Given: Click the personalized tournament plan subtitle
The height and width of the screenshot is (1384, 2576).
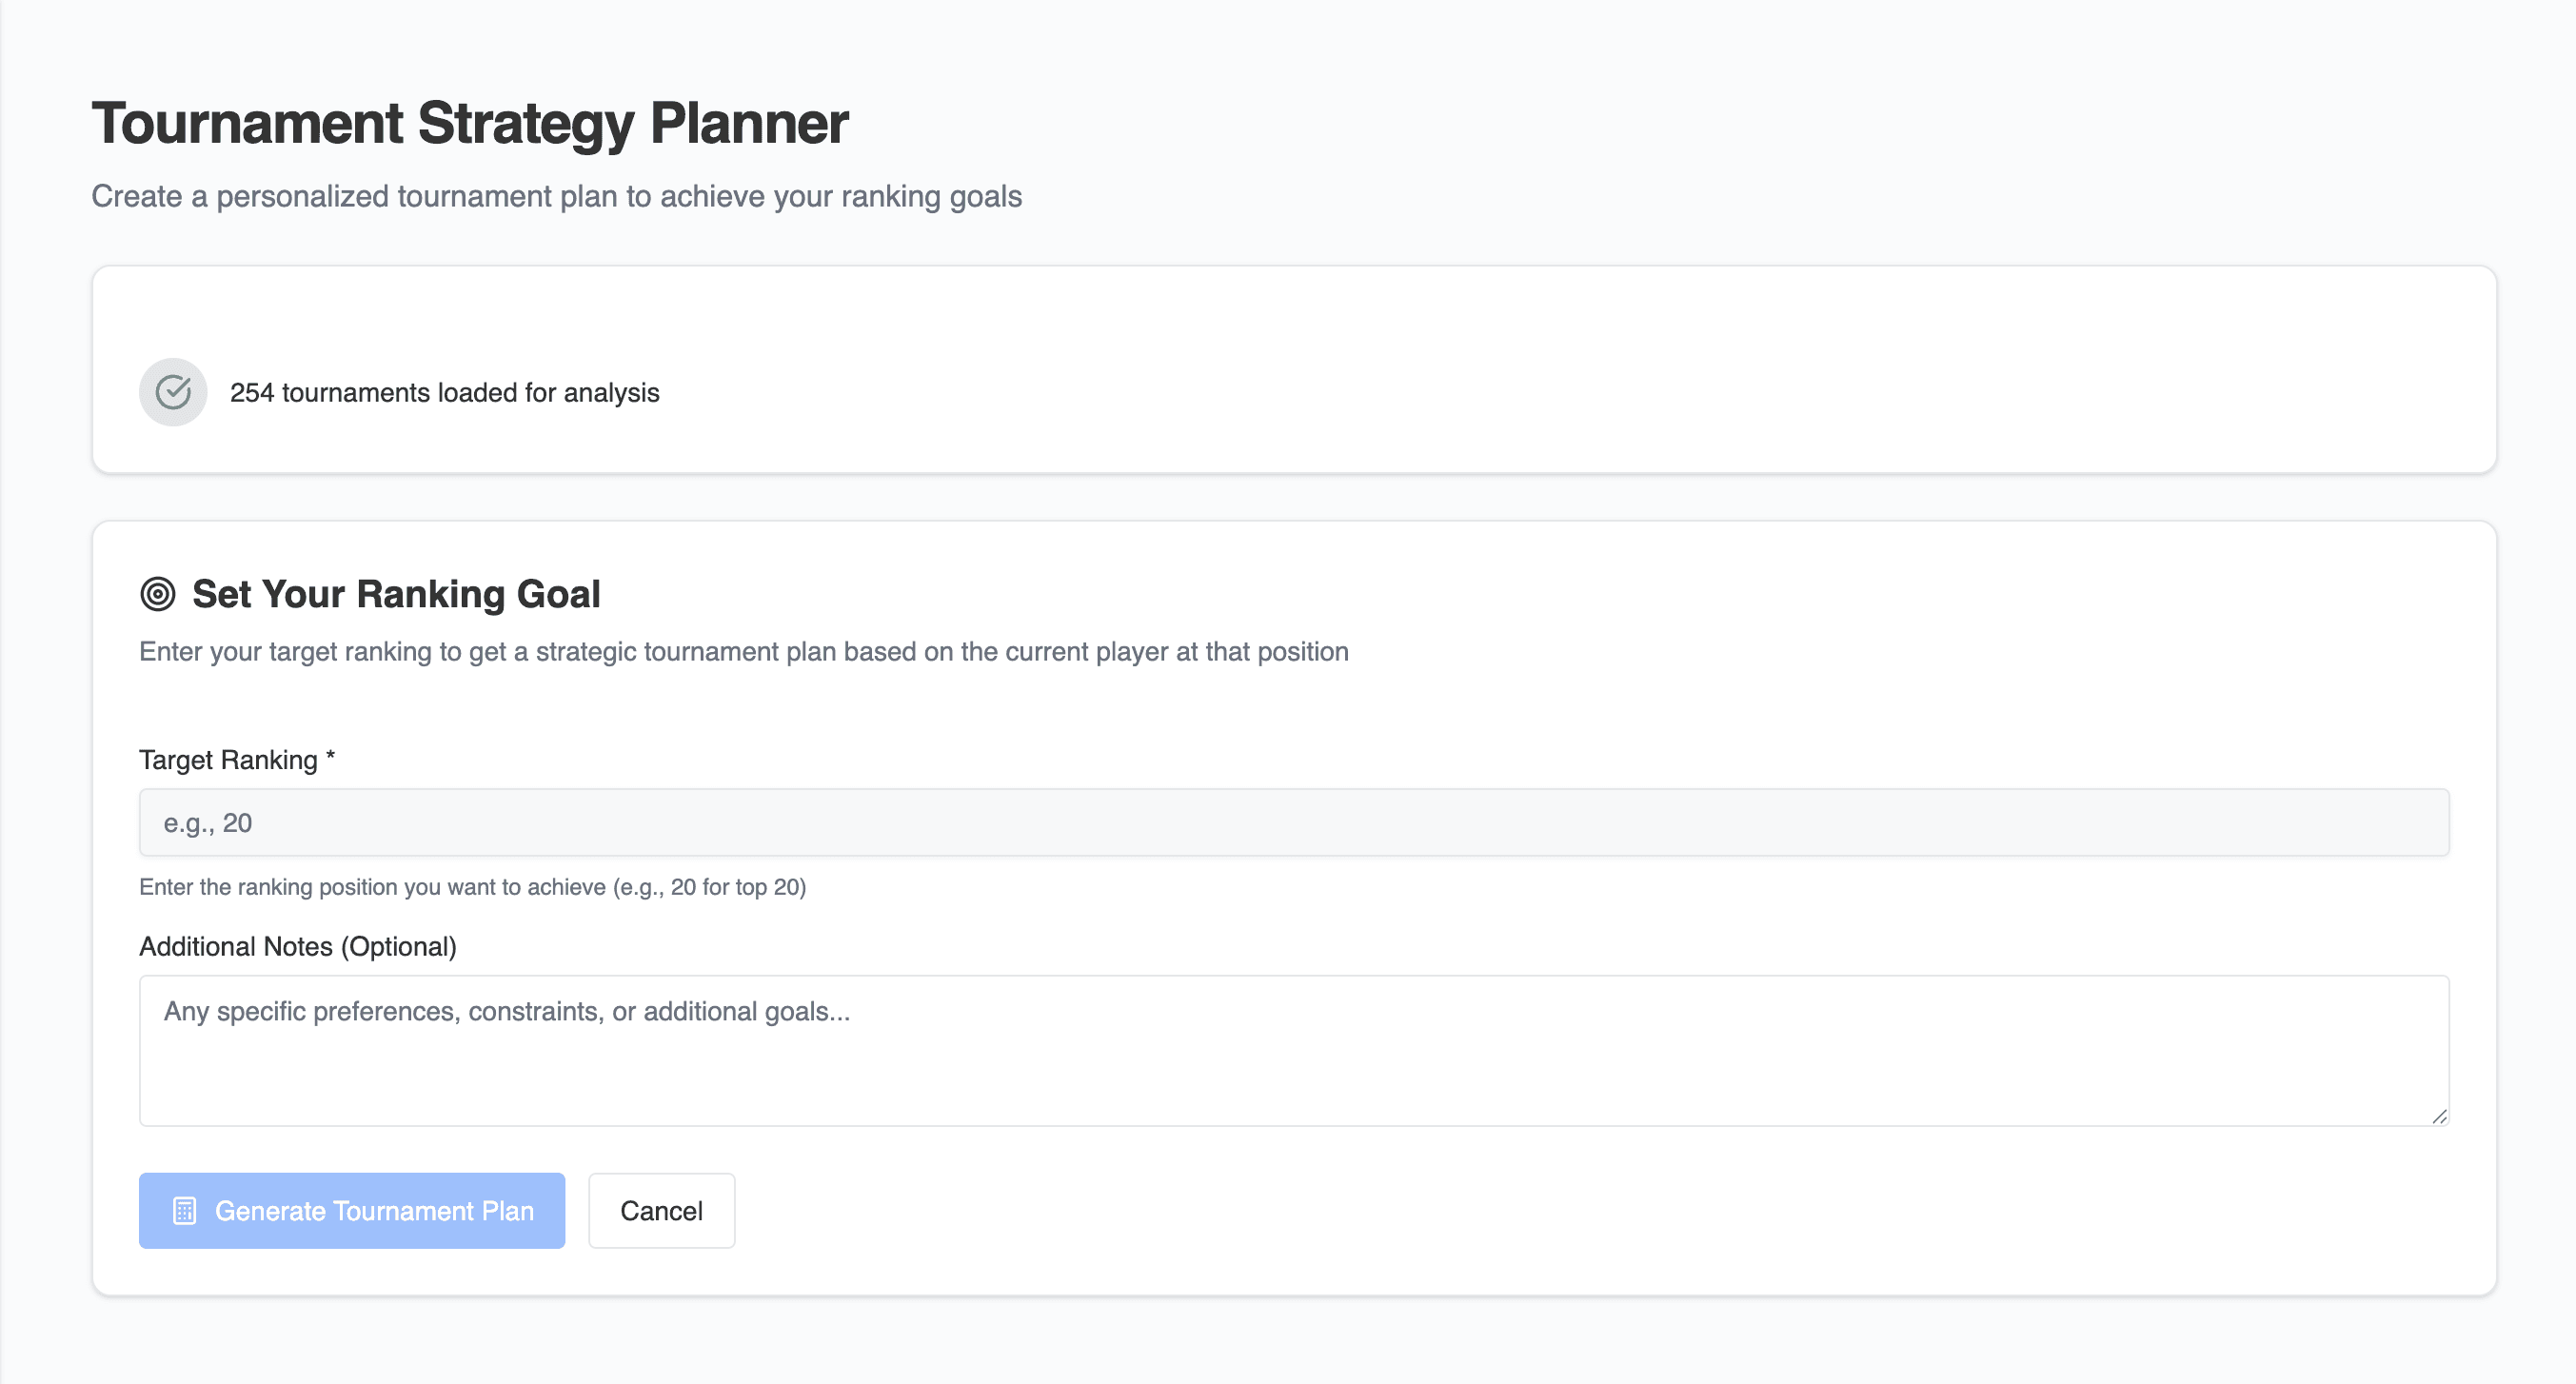Looking at the screenshot, I should pos(556,196).
